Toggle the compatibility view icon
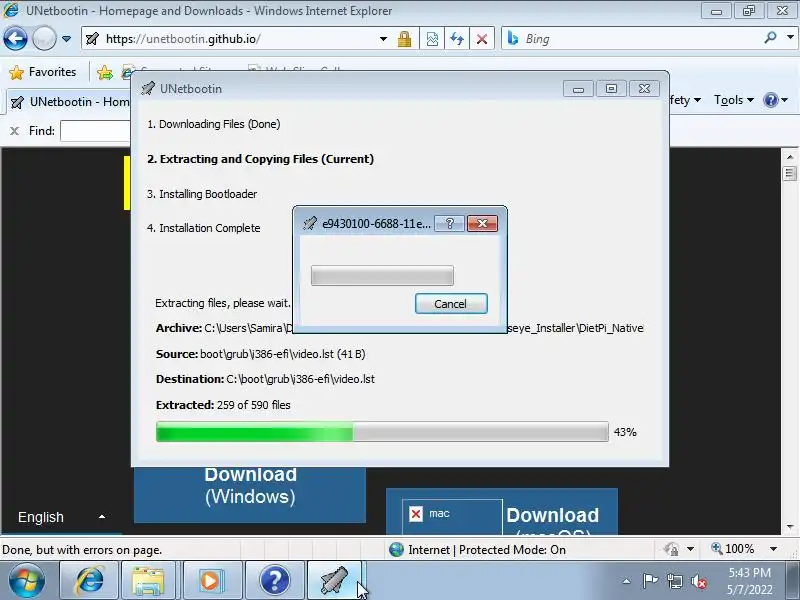Screen dimensions: 800x600 (432, 39)
